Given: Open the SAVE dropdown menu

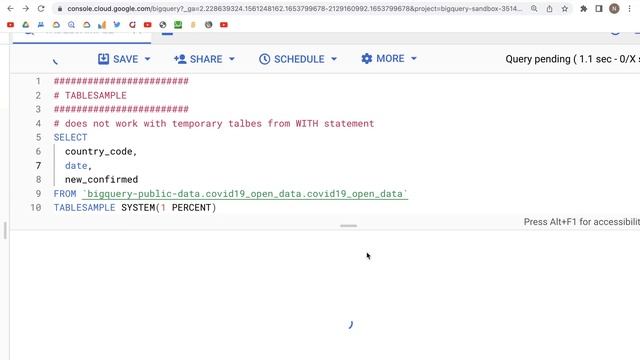Looking at the screenshot, I should point(124,59).
